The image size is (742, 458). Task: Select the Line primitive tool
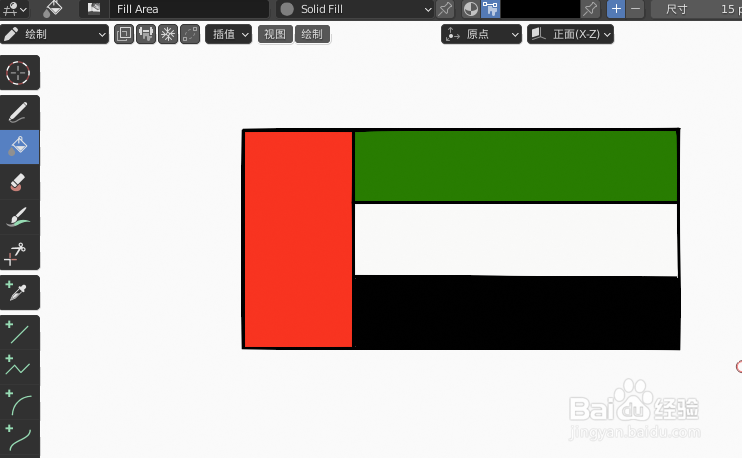tap(19, 333)
